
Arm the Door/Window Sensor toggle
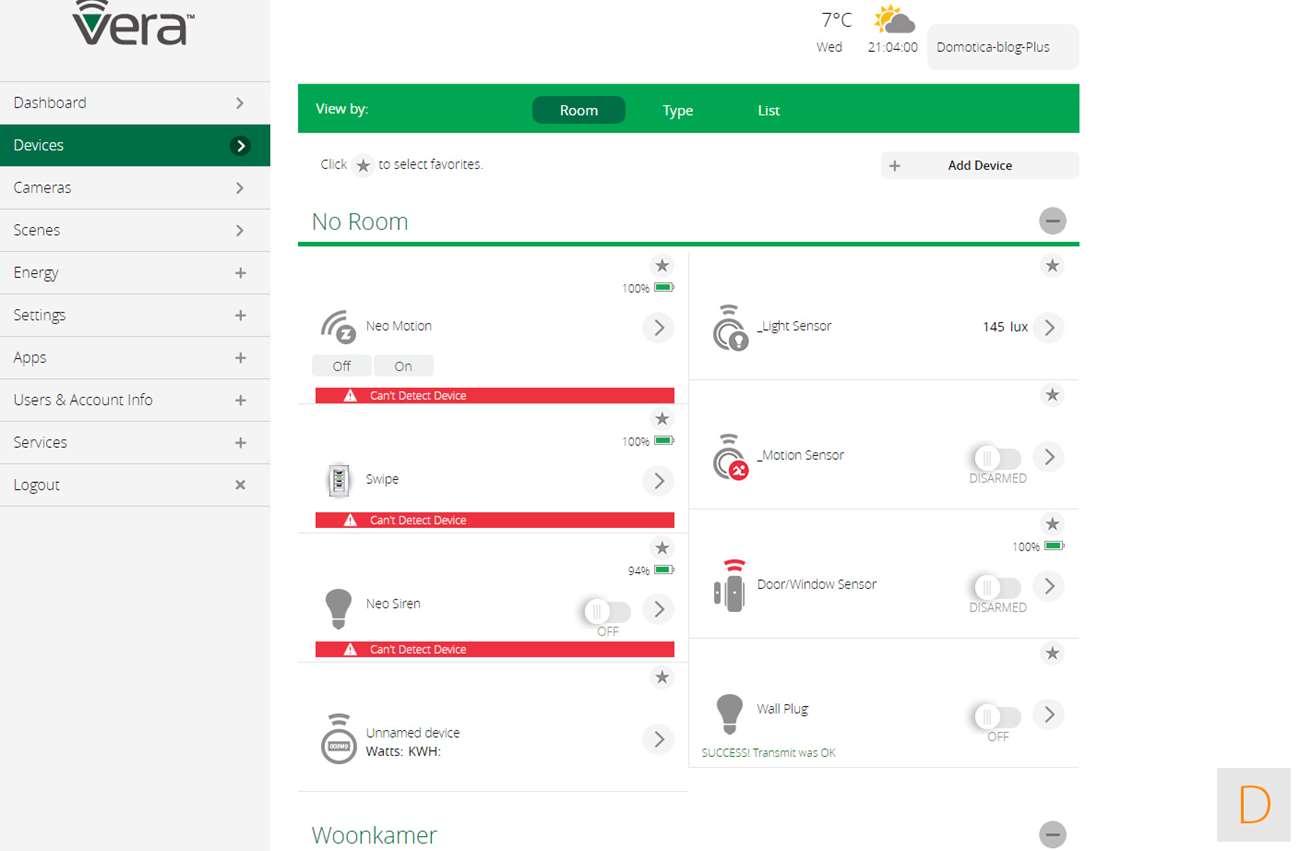[997, 587]
